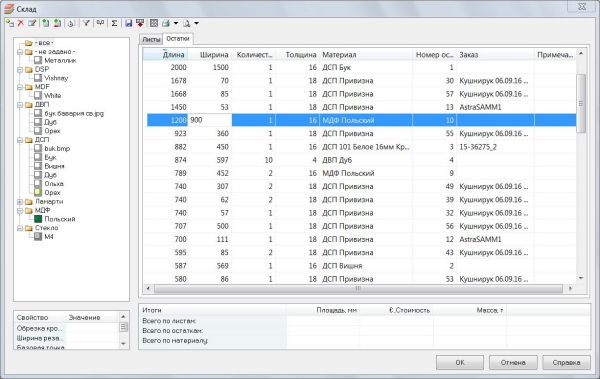Click the ДВП Дуб material cell
This screenshot has width=600, height=379.
[x=366, y=160]
